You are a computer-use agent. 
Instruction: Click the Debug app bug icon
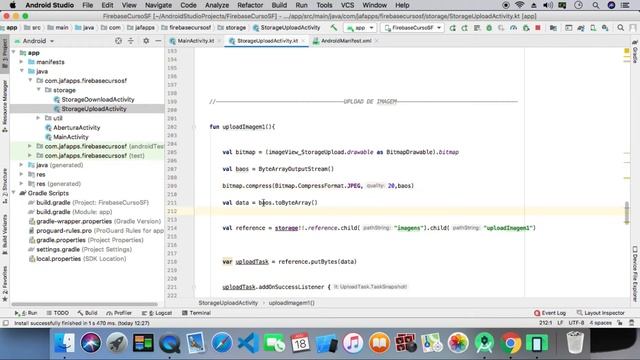click(489, 28)
